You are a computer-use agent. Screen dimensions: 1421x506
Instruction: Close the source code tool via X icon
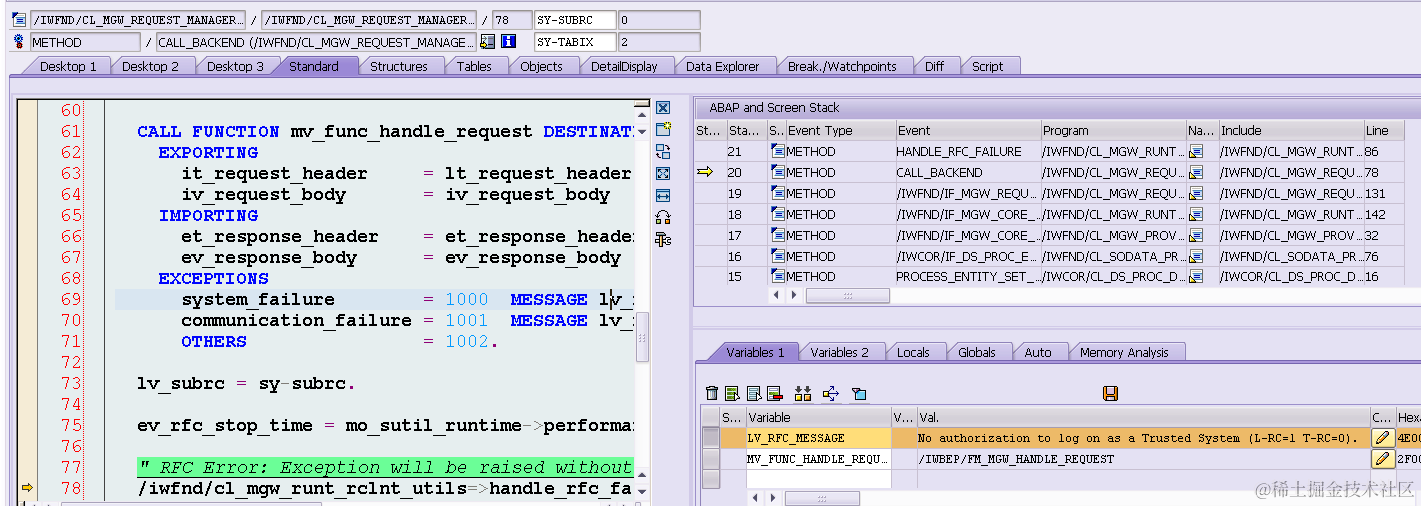[662, 108]
